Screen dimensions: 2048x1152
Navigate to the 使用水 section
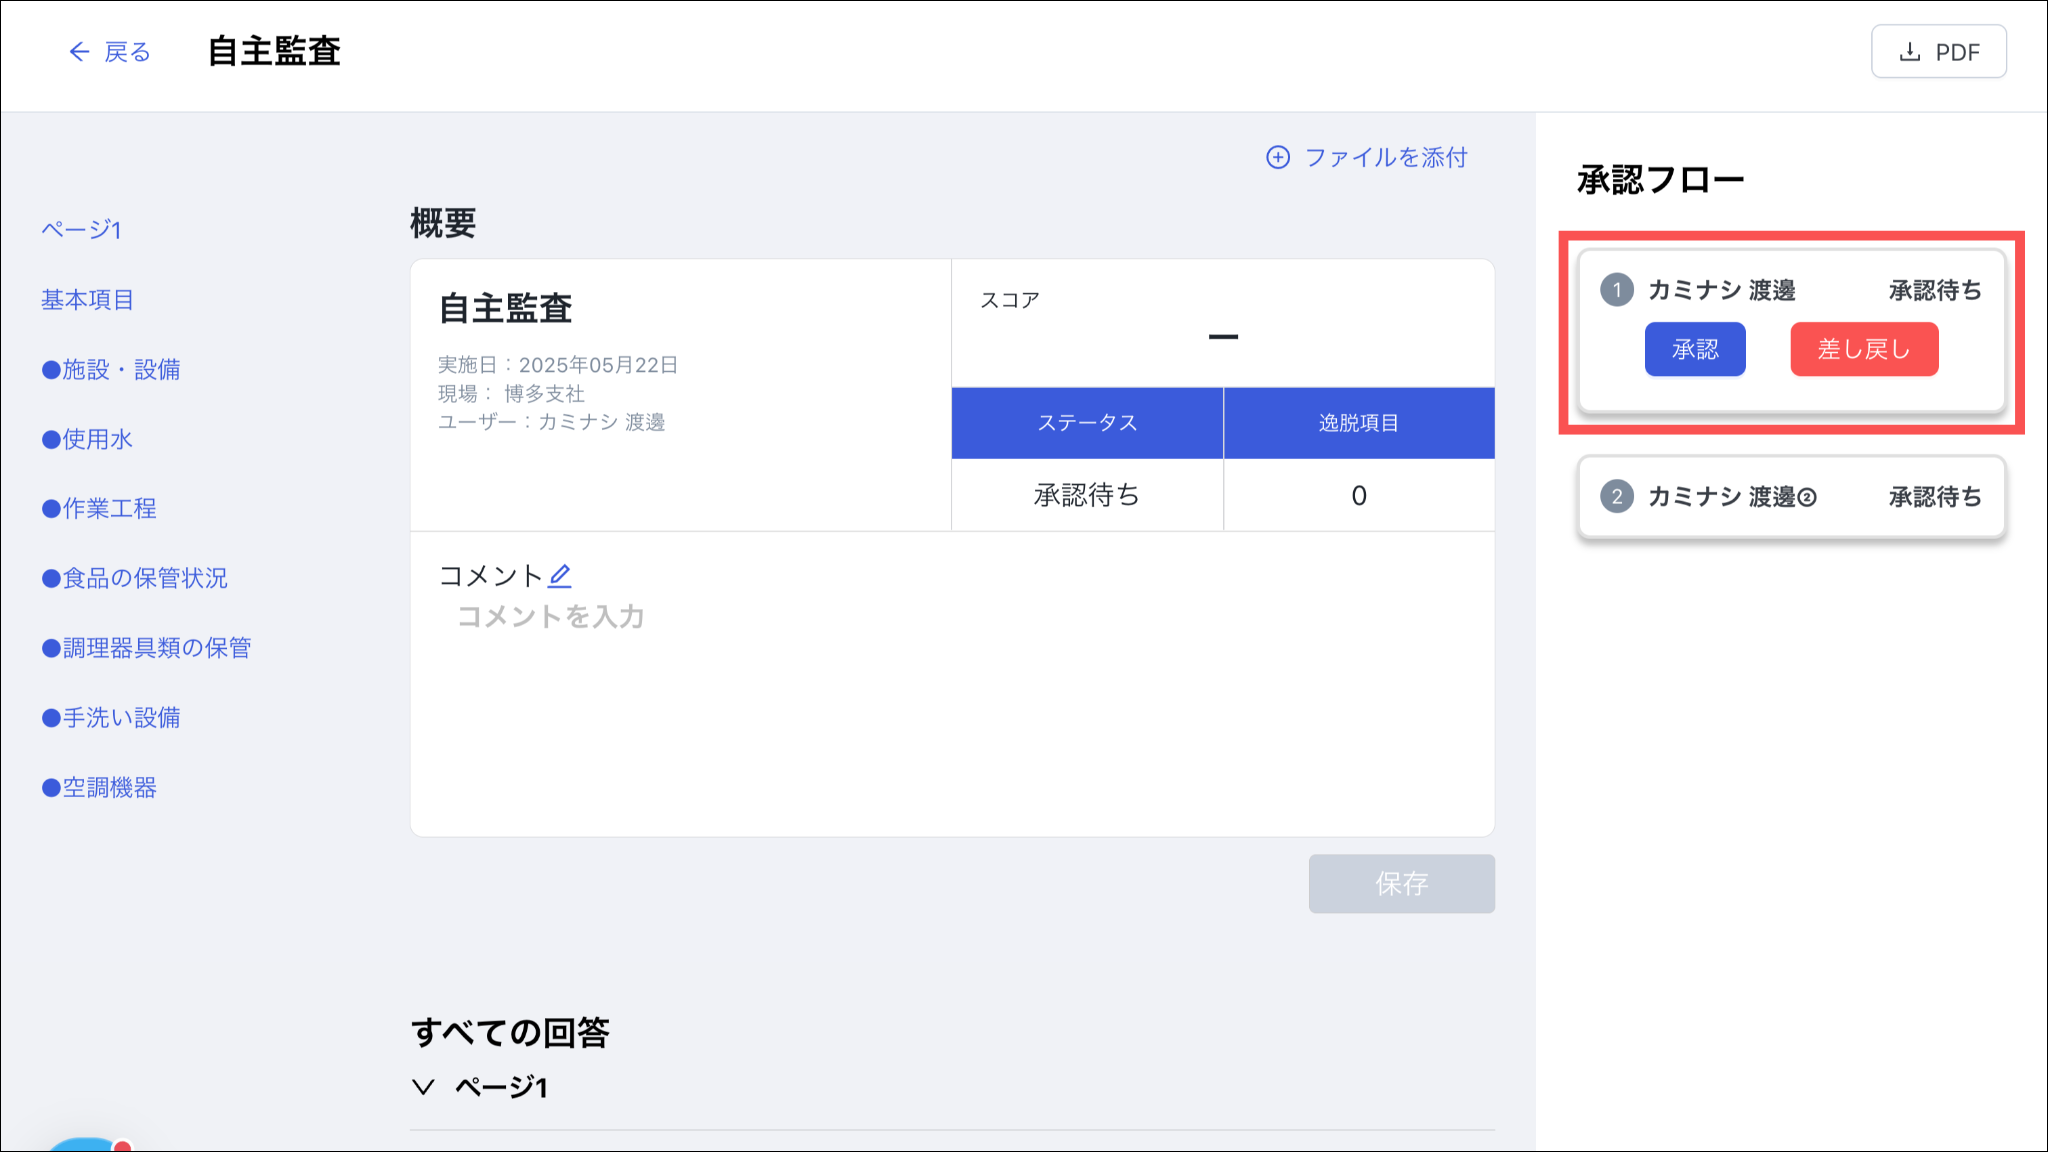coord(87,439)
